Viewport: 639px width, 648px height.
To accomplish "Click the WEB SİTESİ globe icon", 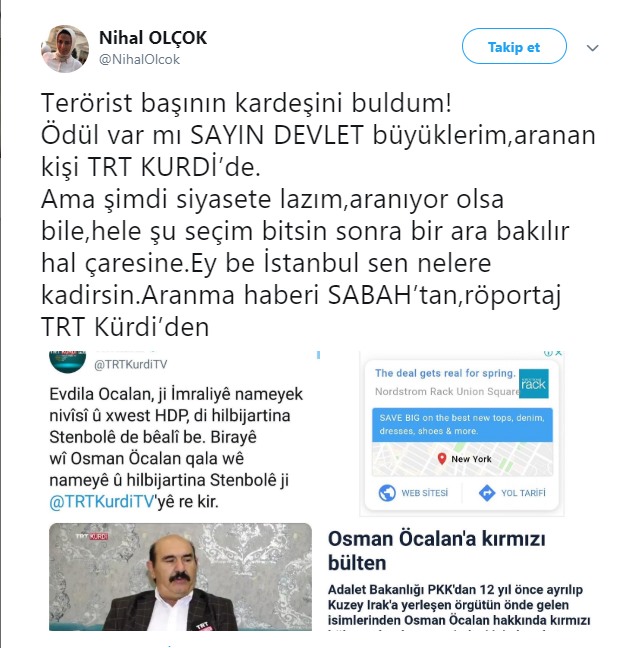I will pyautogui.click(x=387, y=493).
